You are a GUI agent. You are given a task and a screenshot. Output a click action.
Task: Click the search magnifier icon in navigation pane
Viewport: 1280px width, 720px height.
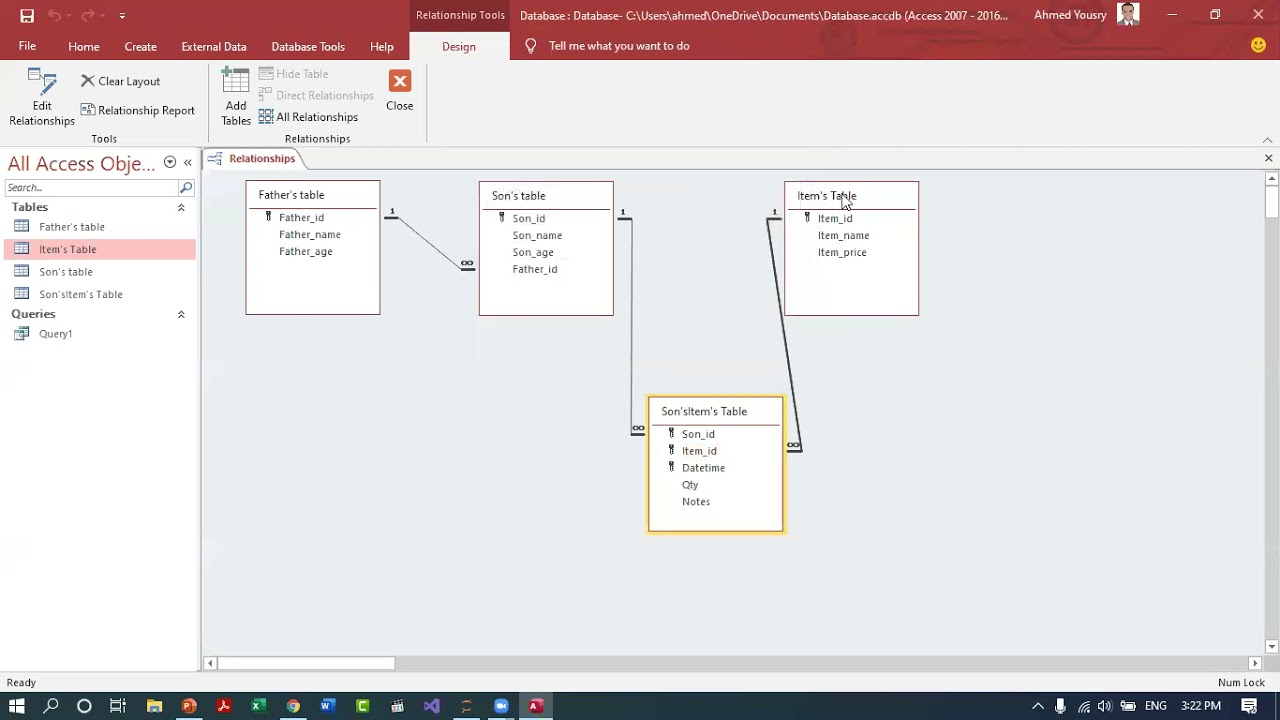[x=186, y=187]
